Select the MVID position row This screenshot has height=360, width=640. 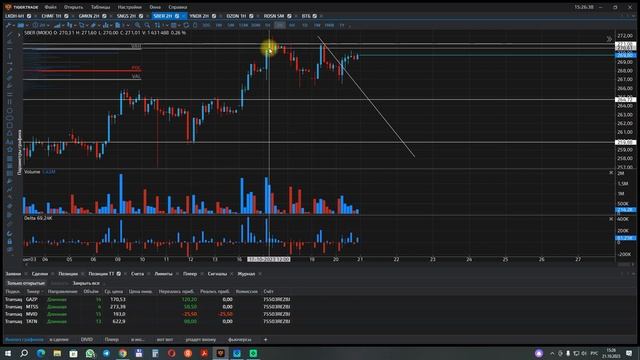coord(148,314)
